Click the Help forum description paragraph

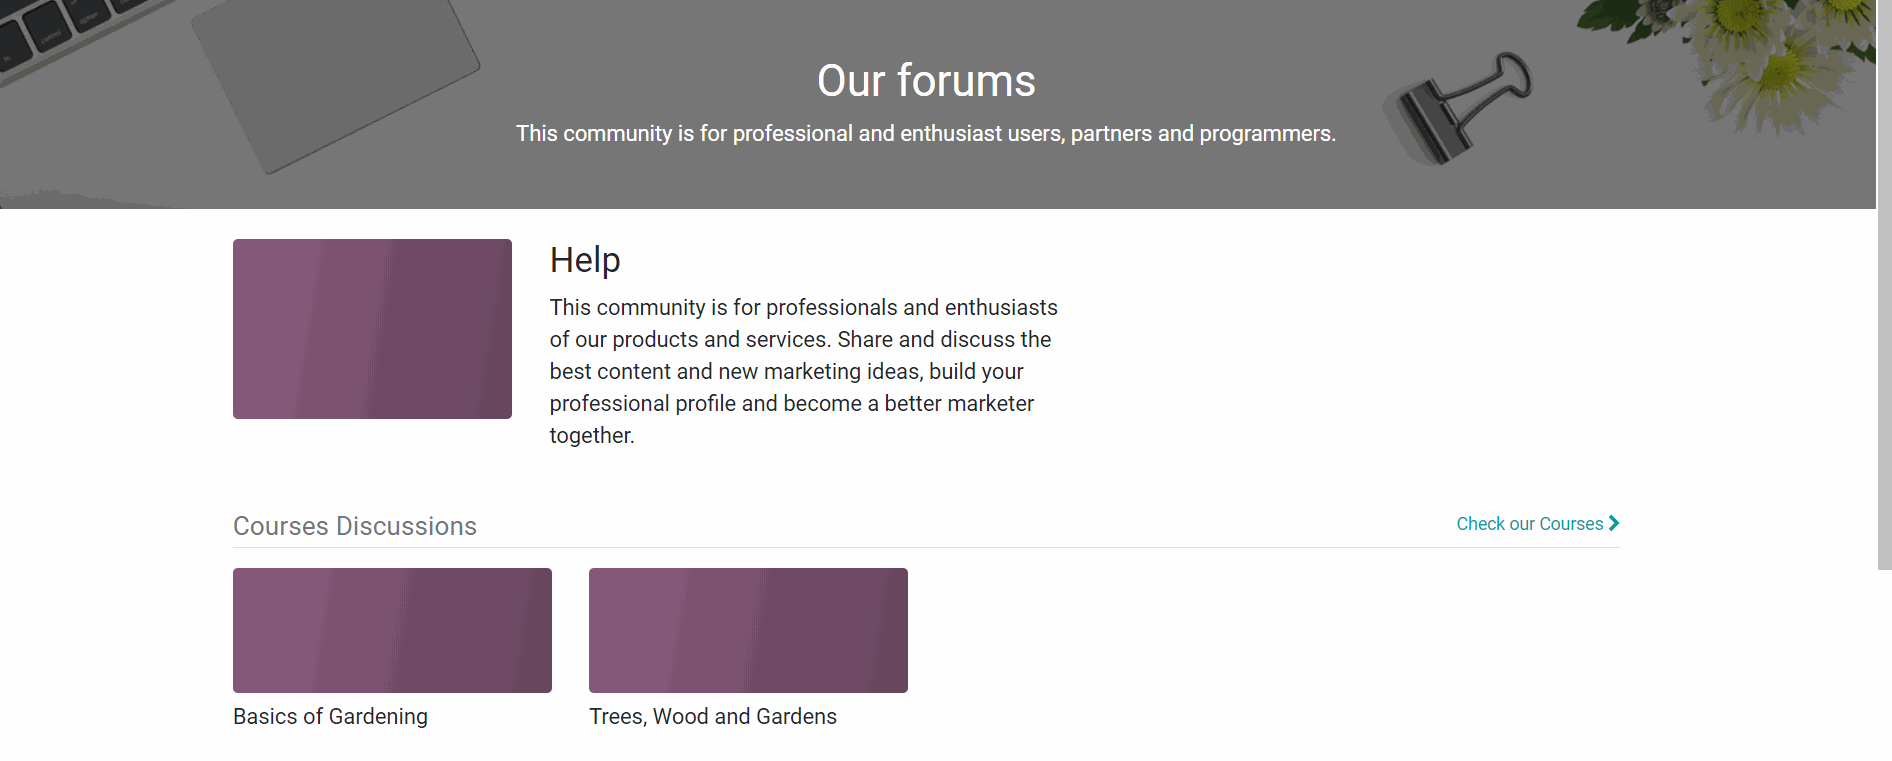pos(802,371)
